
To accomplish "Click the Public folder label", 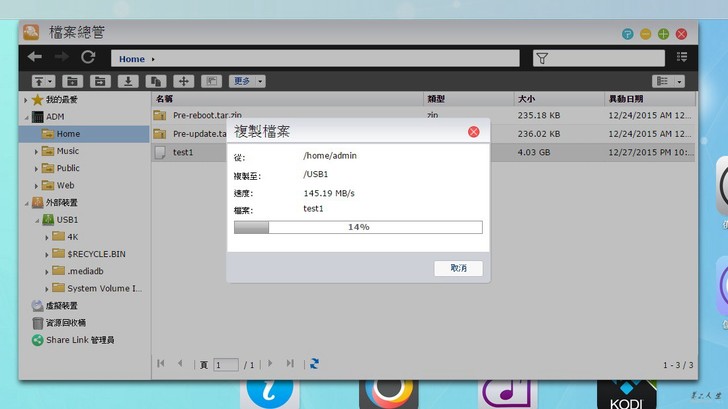I will (x=68, y=168).
